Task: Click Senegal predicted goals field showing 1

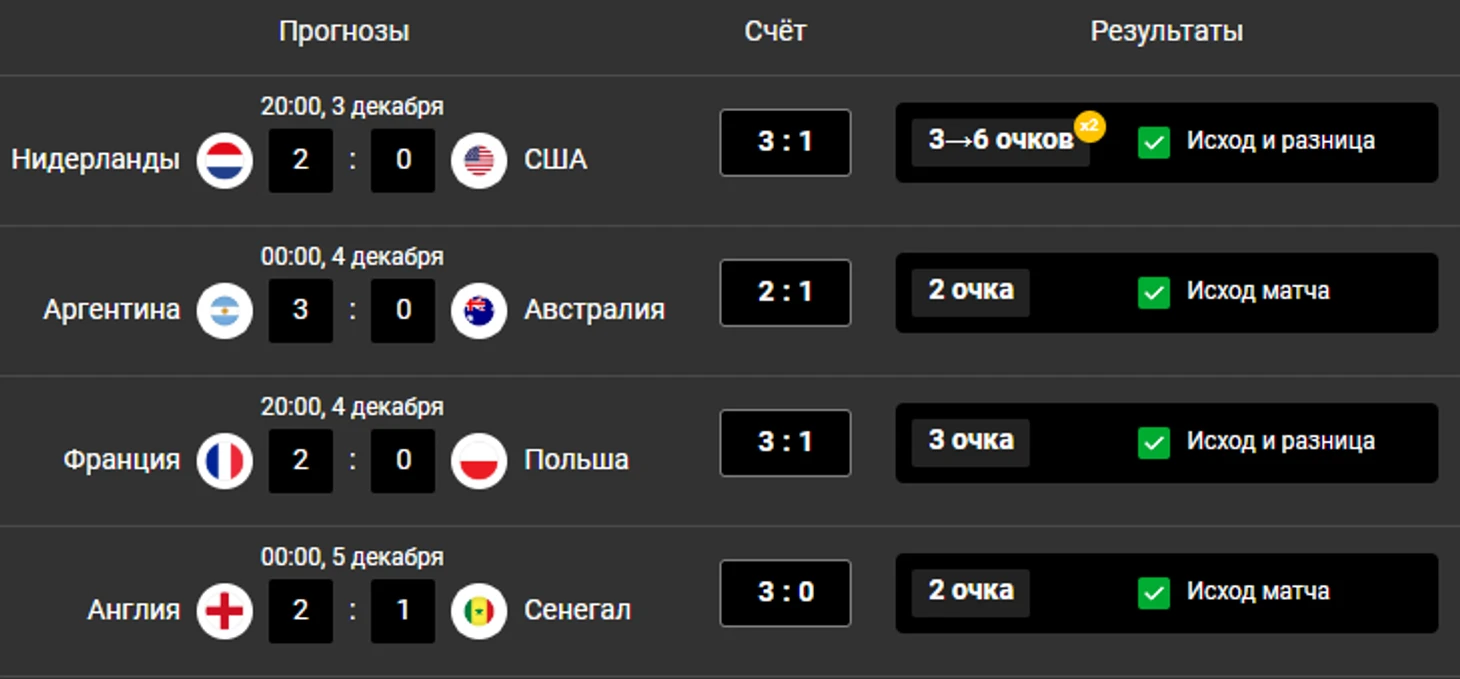Action: 403,611
